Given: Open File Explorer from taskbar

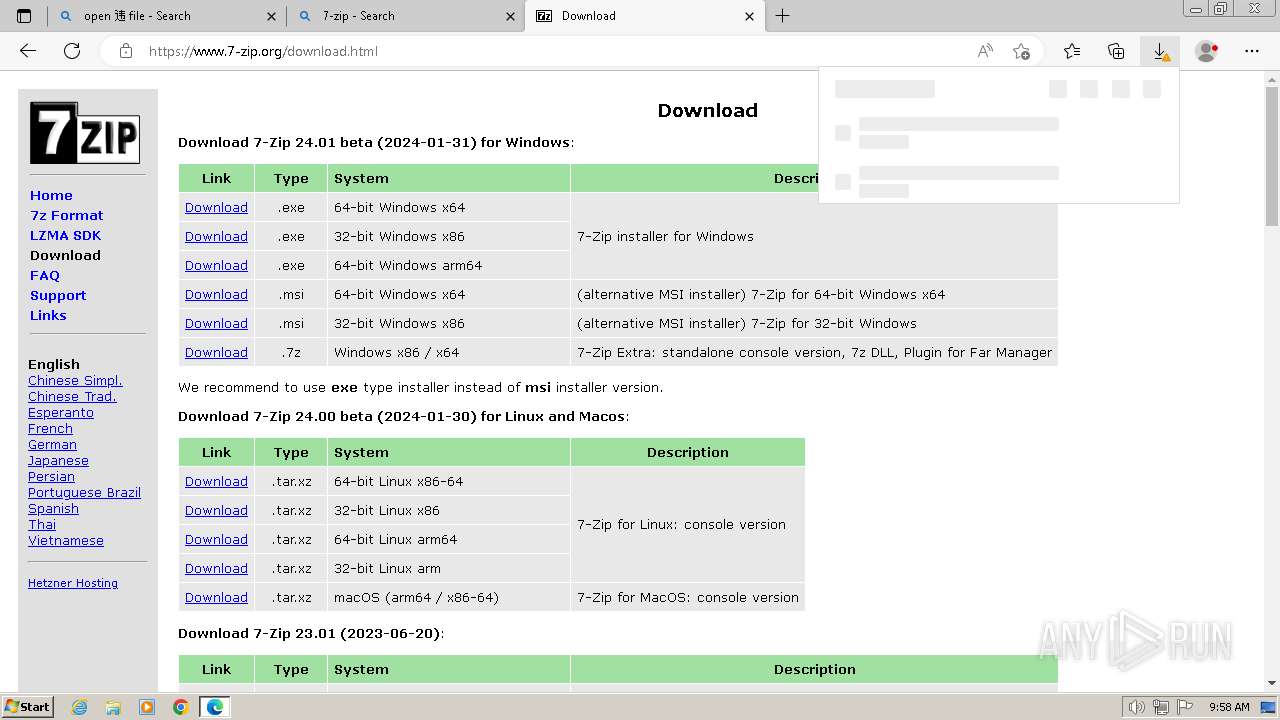Looking at the screenshot, I should coord(113,707).
